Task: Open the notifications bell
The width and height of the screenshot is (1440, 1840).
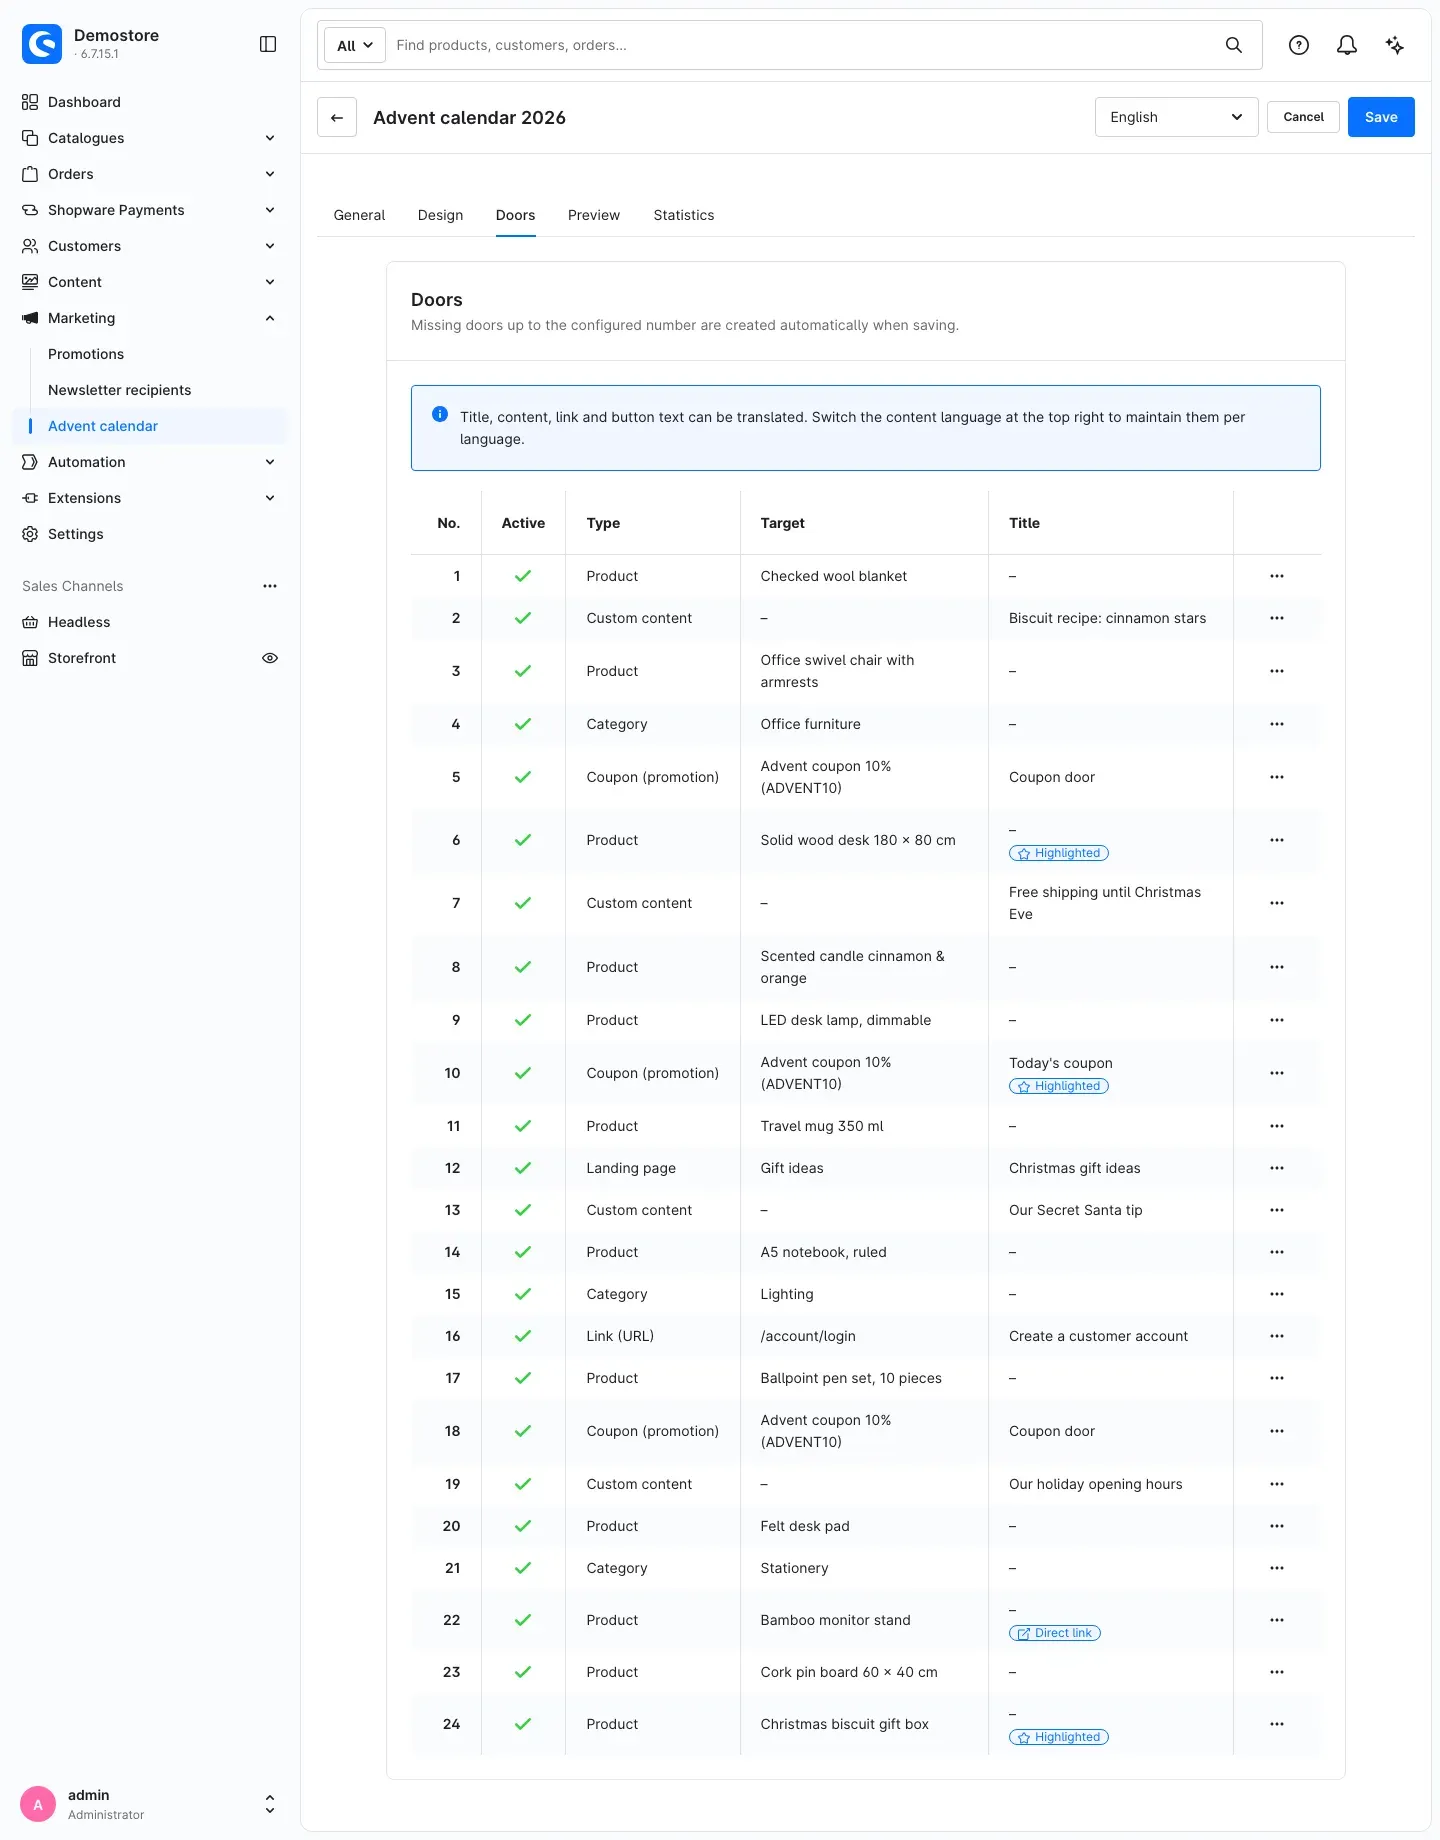Action: click(x=1347, y=45)
